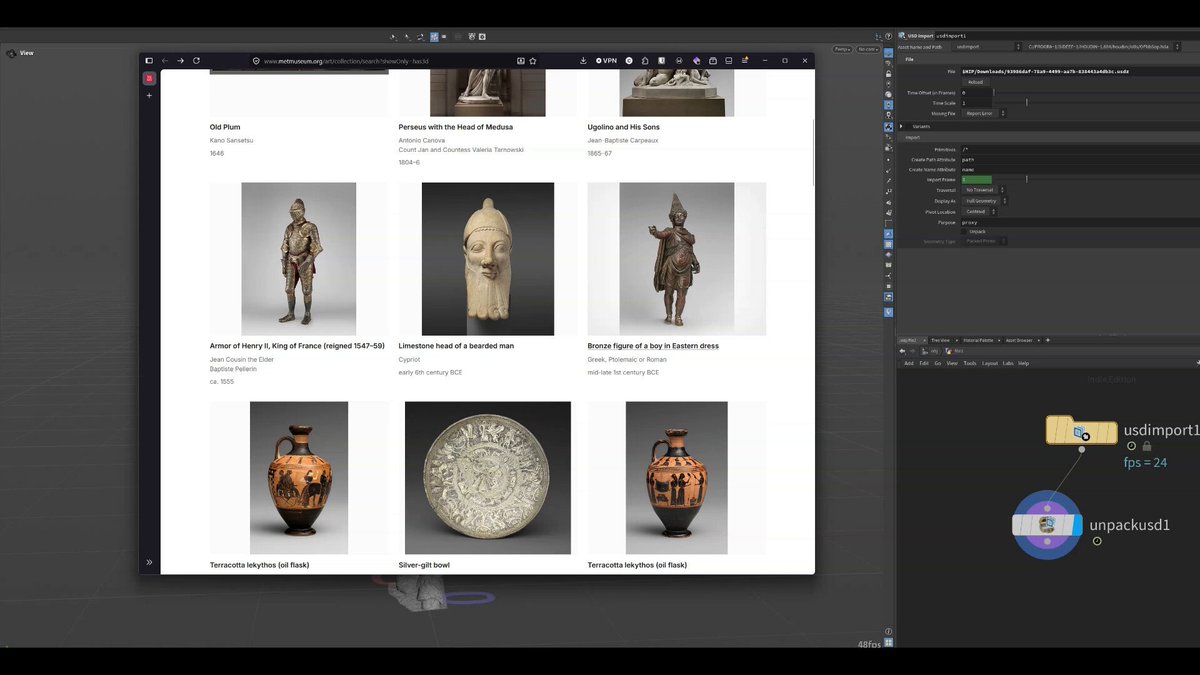Open the browser downloads icon
Screen dimensions: 1200x675
point(583,61)
